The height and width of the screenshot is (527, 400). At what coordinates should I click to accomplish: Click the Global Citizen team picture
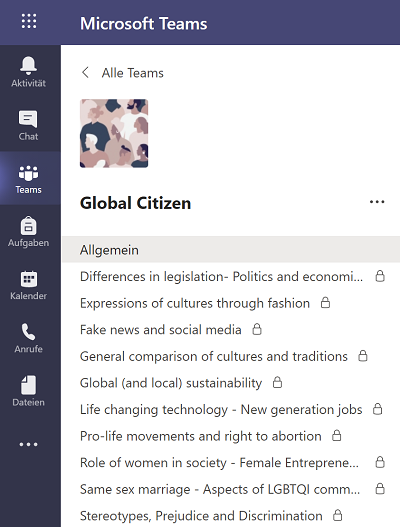[114, 133]
